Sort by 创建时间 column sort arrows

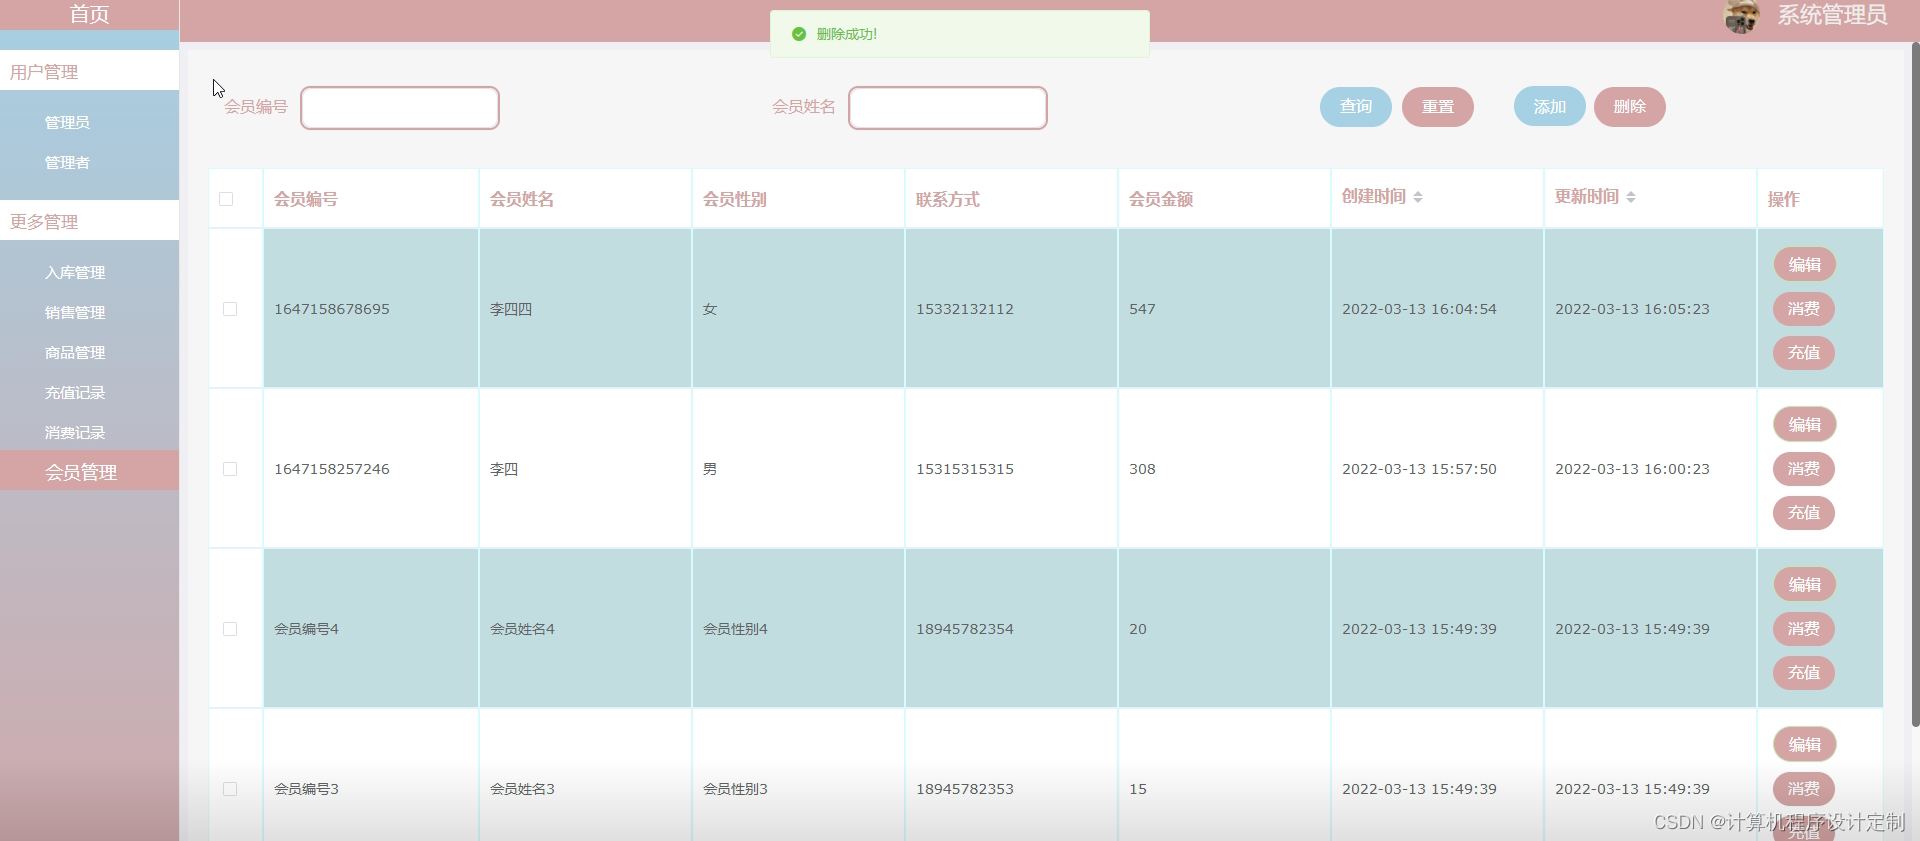pyautogui.click(x=1418, y=198)
